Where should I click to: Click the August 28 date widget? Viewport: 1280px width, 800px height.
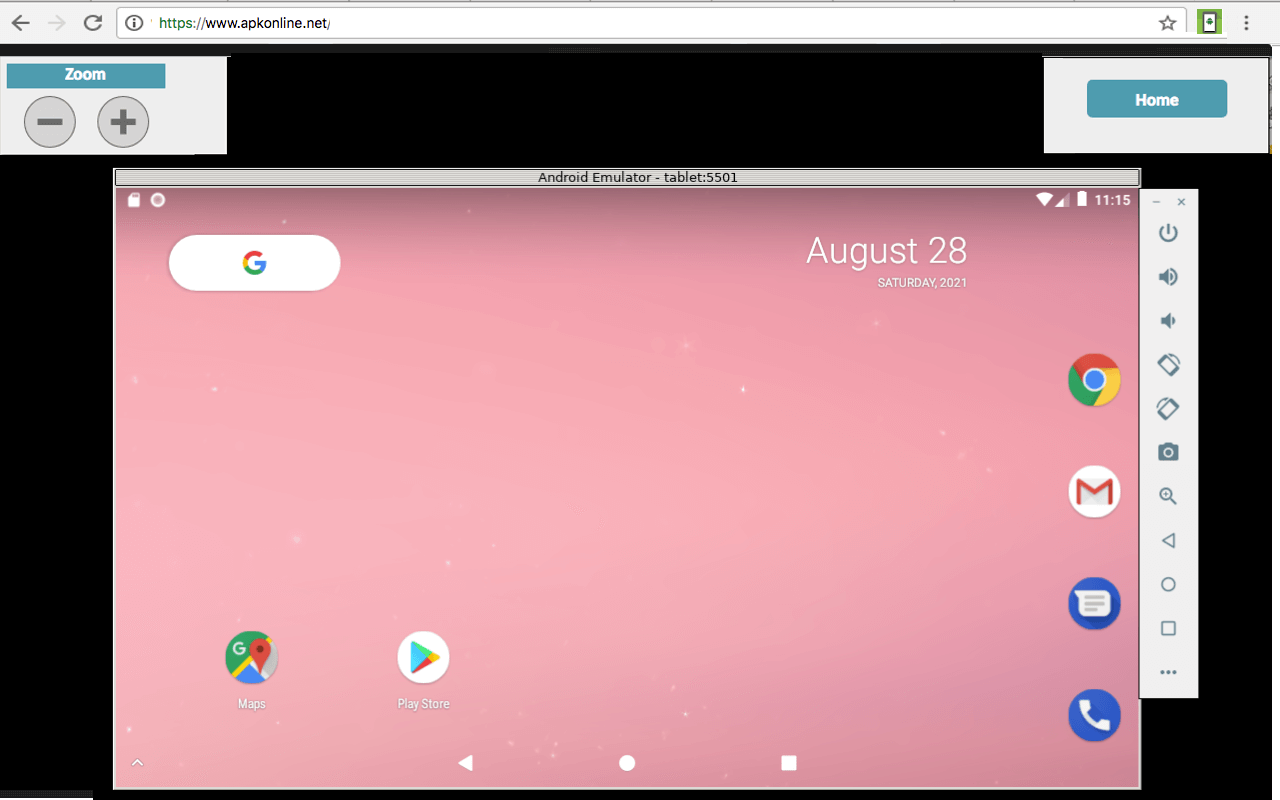886,261
